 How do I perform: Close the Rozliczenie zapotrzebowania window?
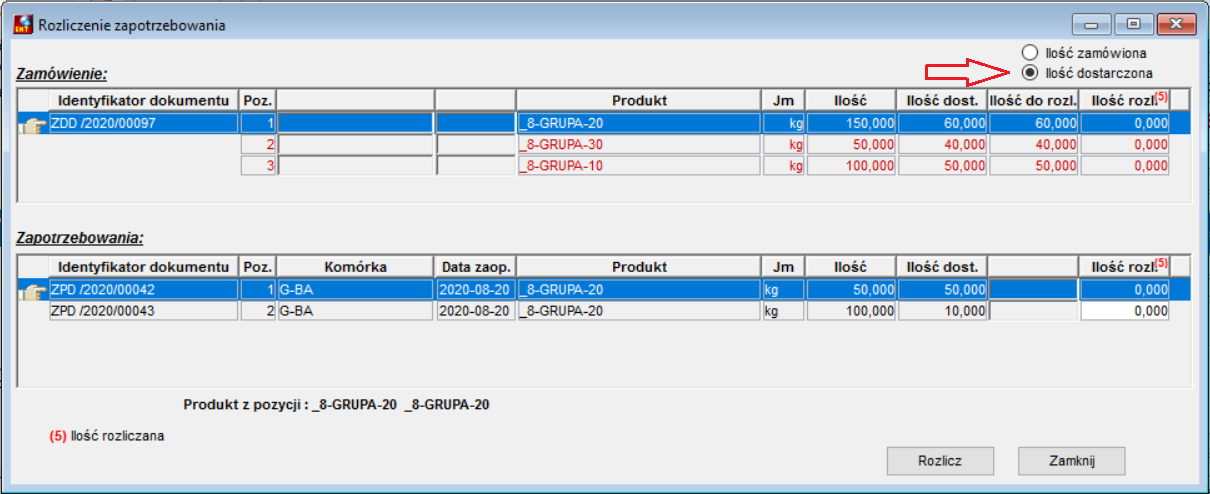1176,23
